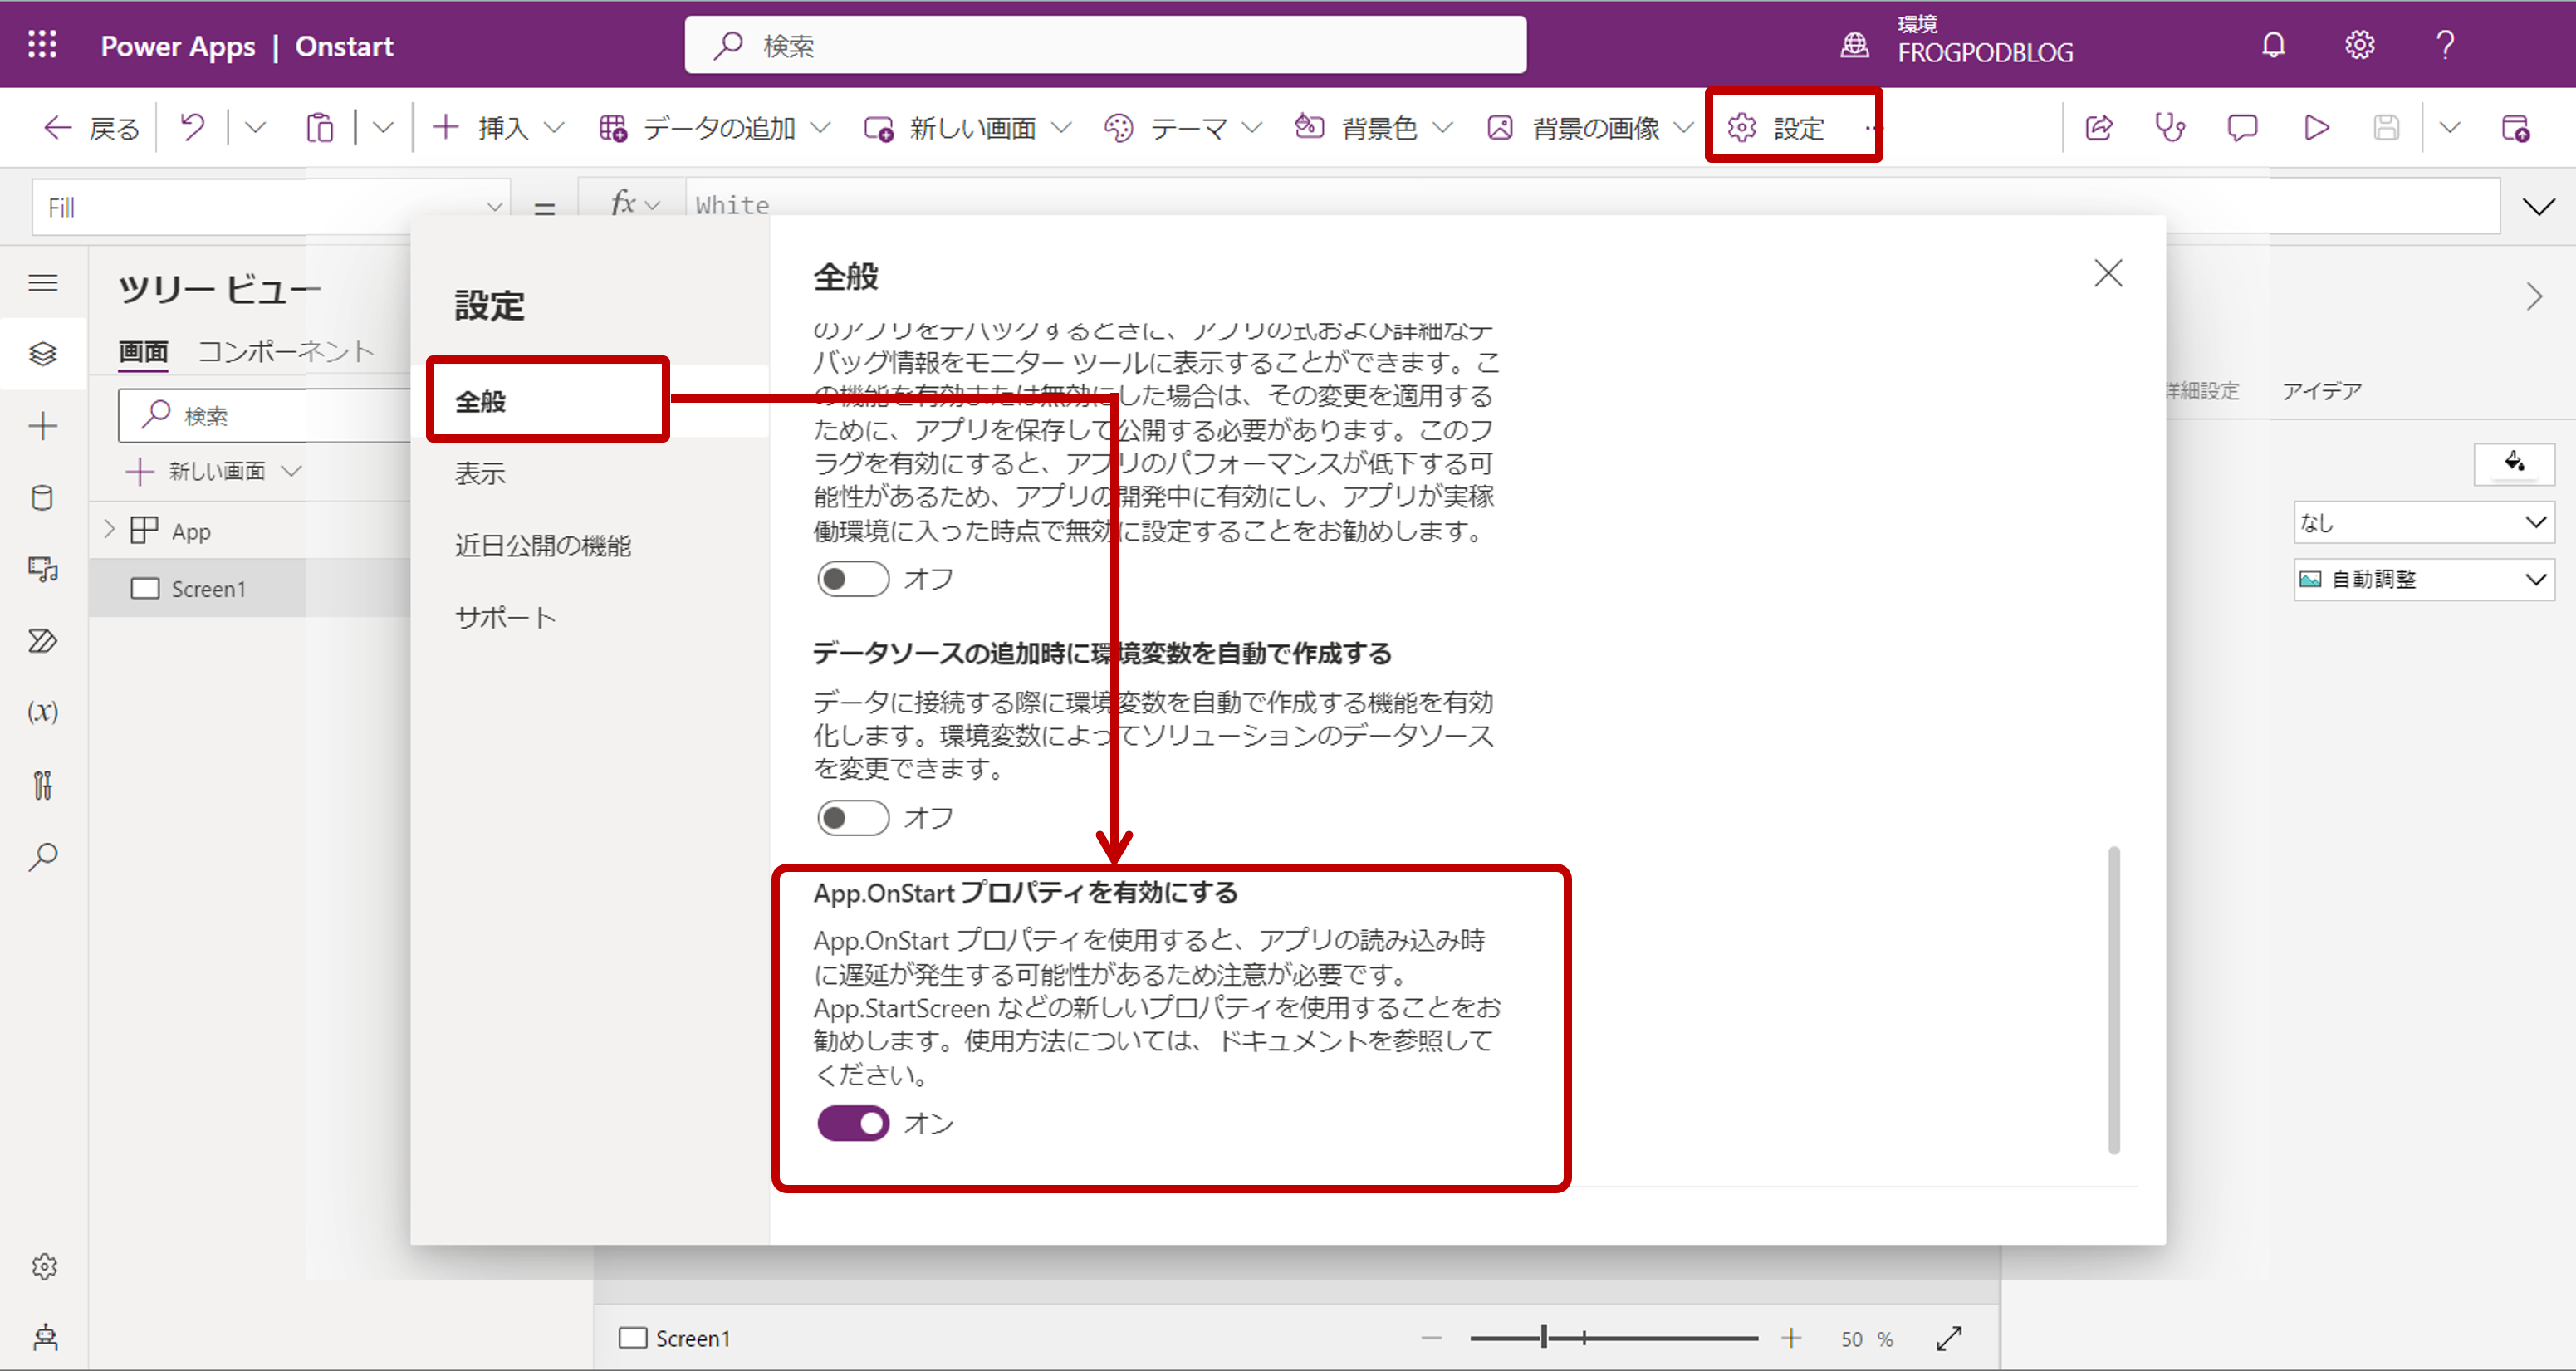Image resolution: width=2576 pixels, height=1371 pixels.
Task: Click the paste clipboard icon
Action: coord(319,127)
